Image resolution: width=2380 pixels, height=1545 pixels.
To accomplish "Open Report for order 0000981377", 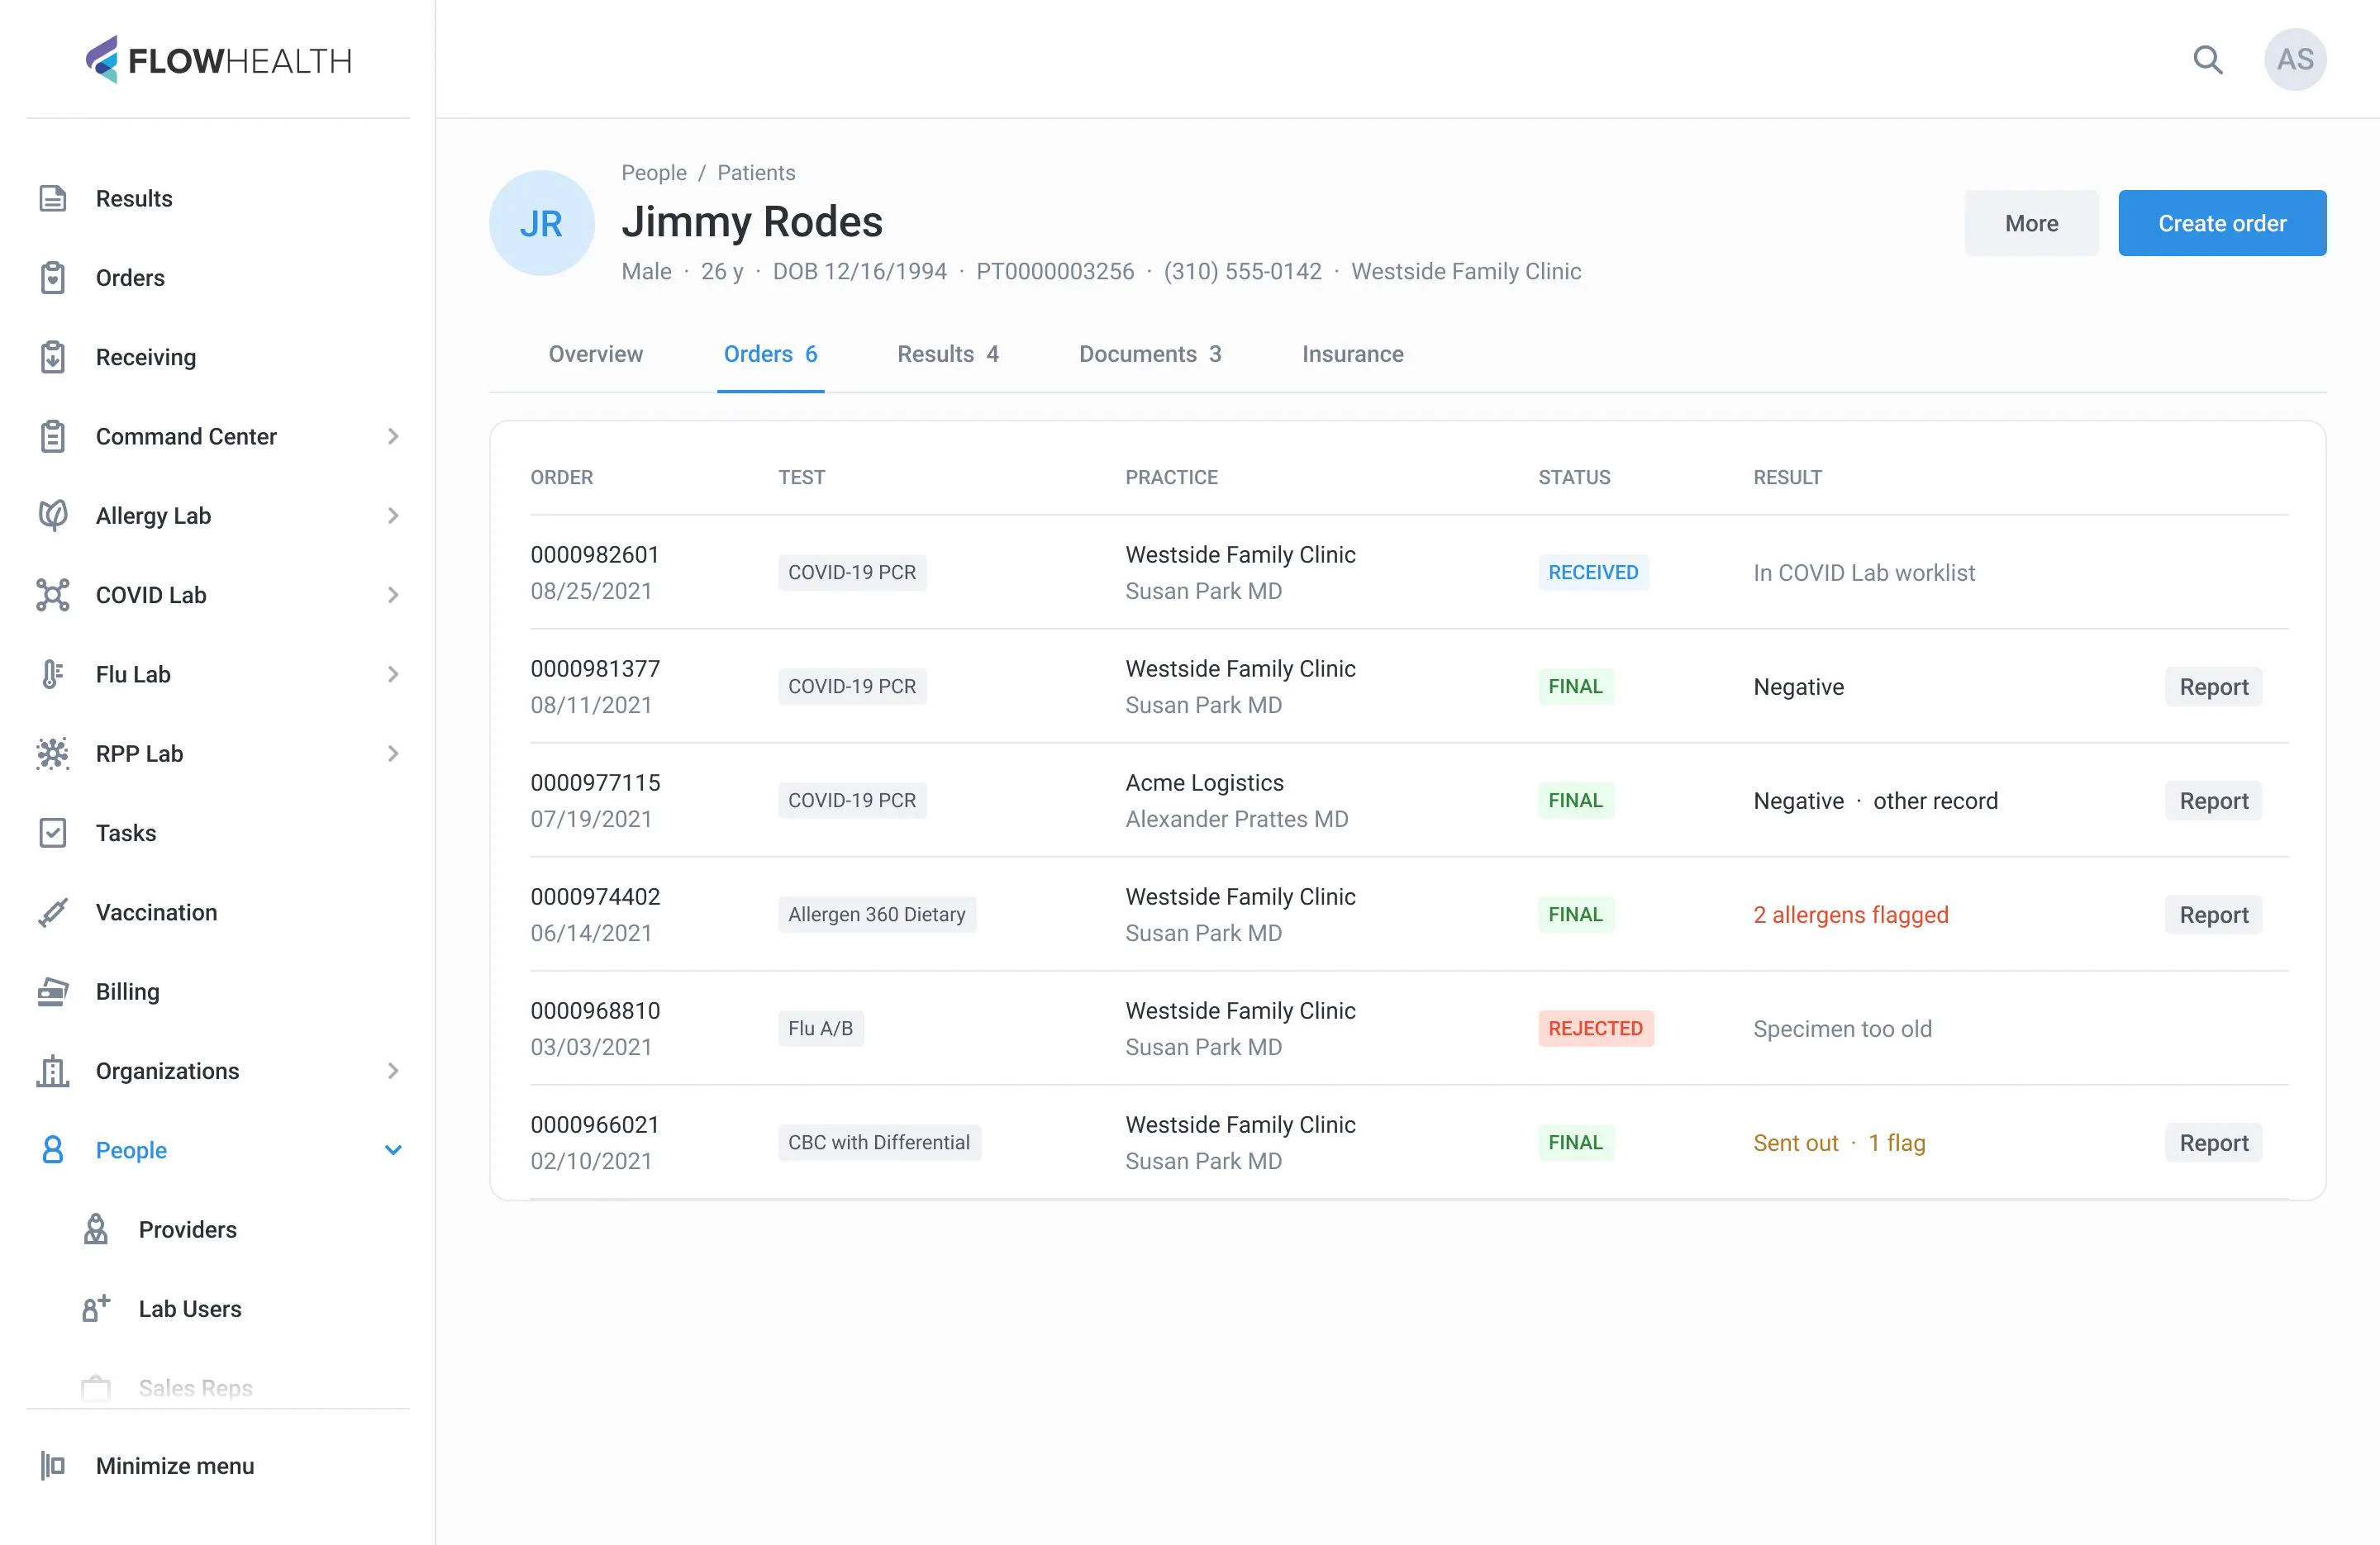I will [2213, 687].
